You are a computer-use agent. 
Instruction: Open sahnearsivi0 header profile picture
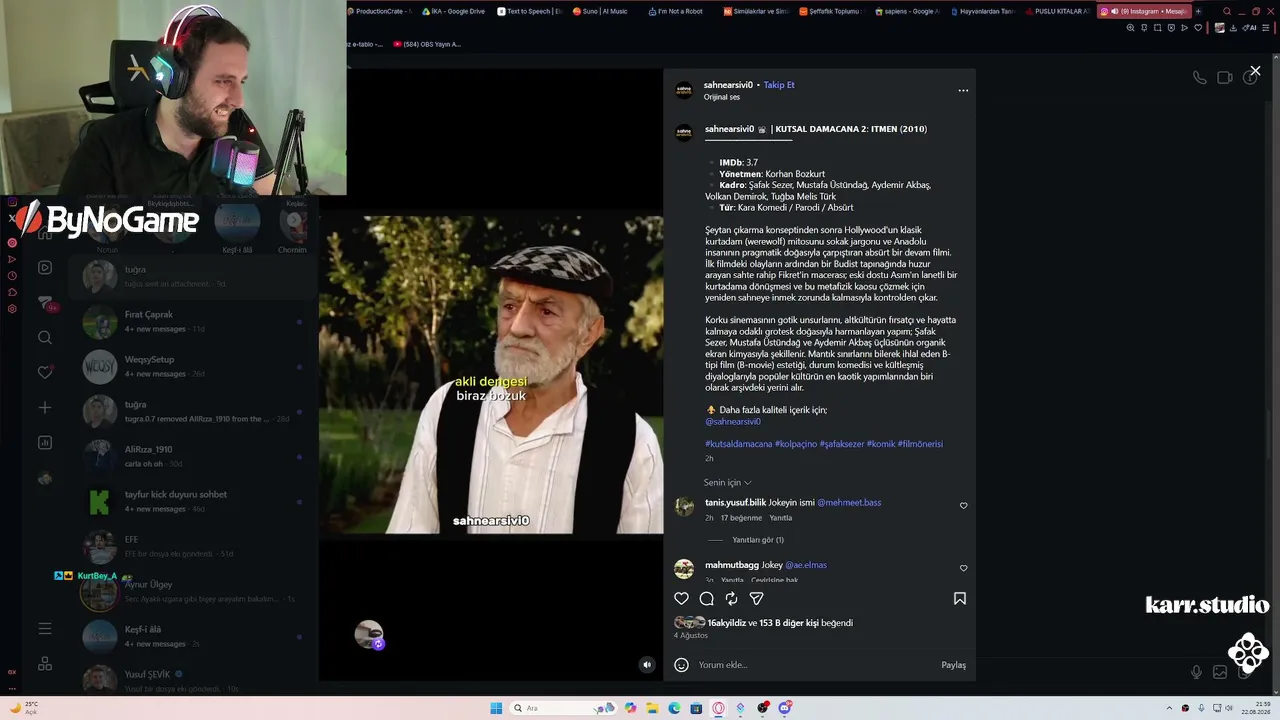[x=684, y=90]
